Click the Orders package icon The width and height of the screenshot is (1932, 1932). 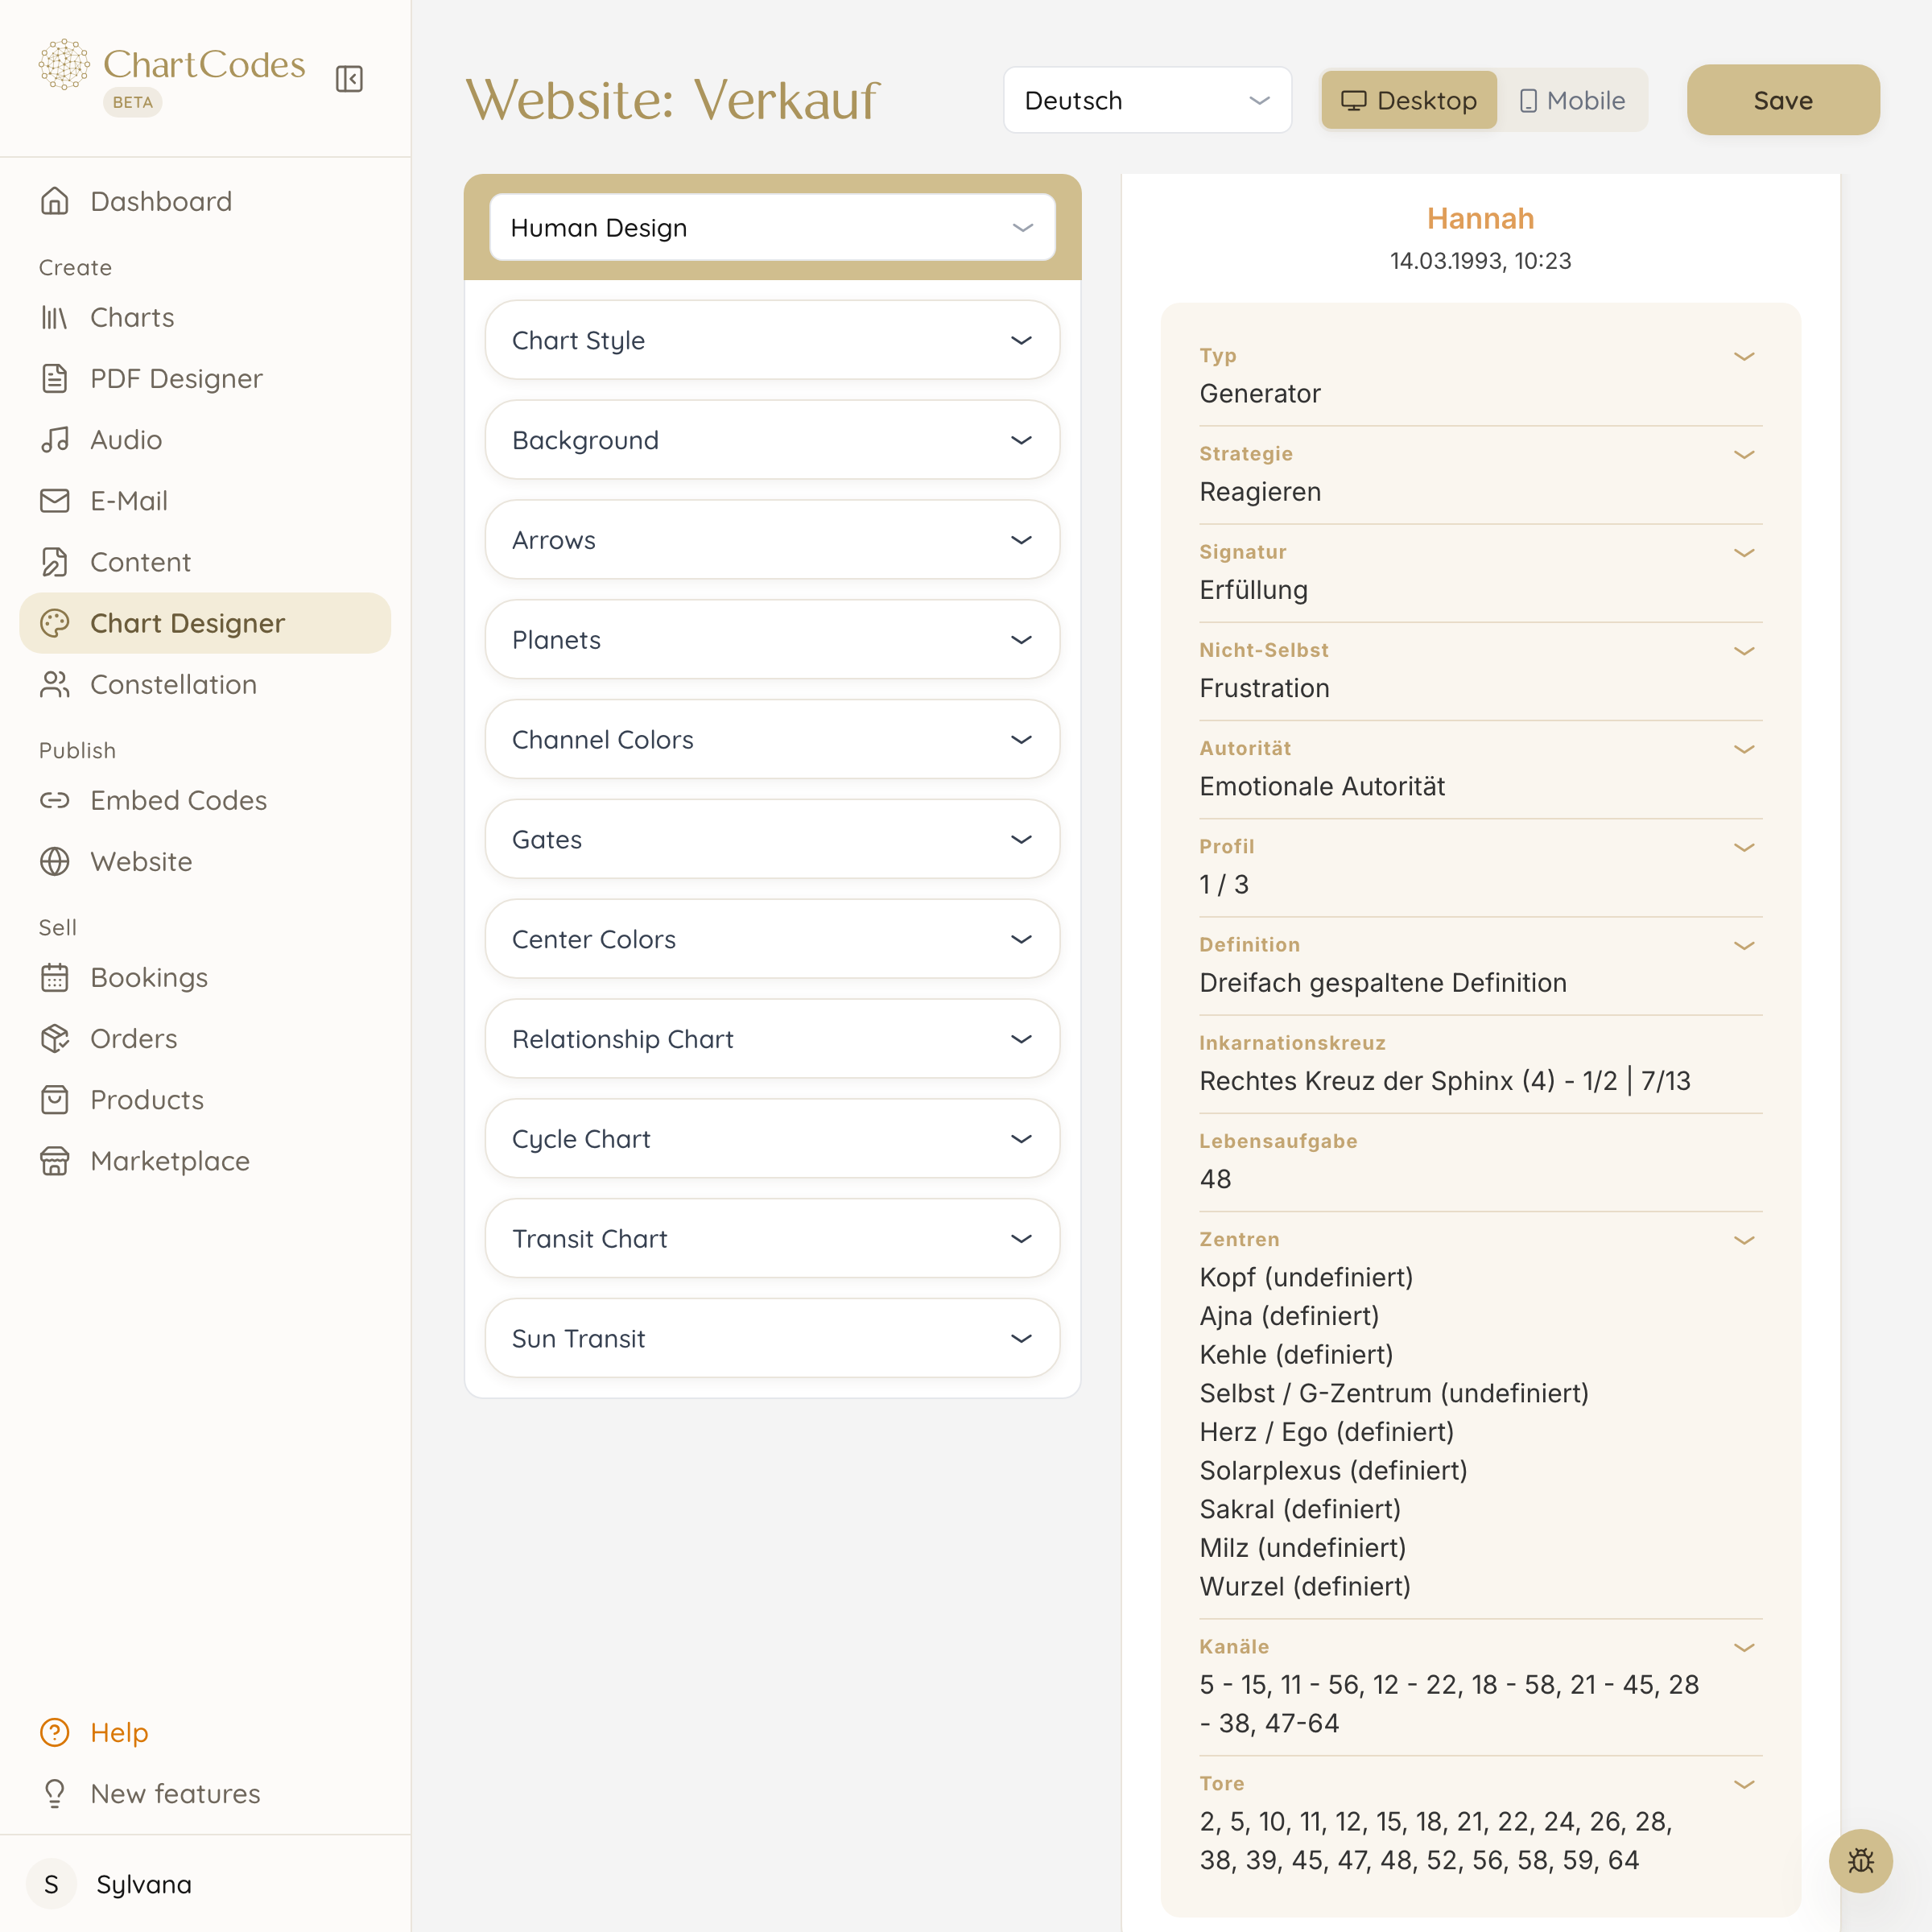coord(55,1038)
